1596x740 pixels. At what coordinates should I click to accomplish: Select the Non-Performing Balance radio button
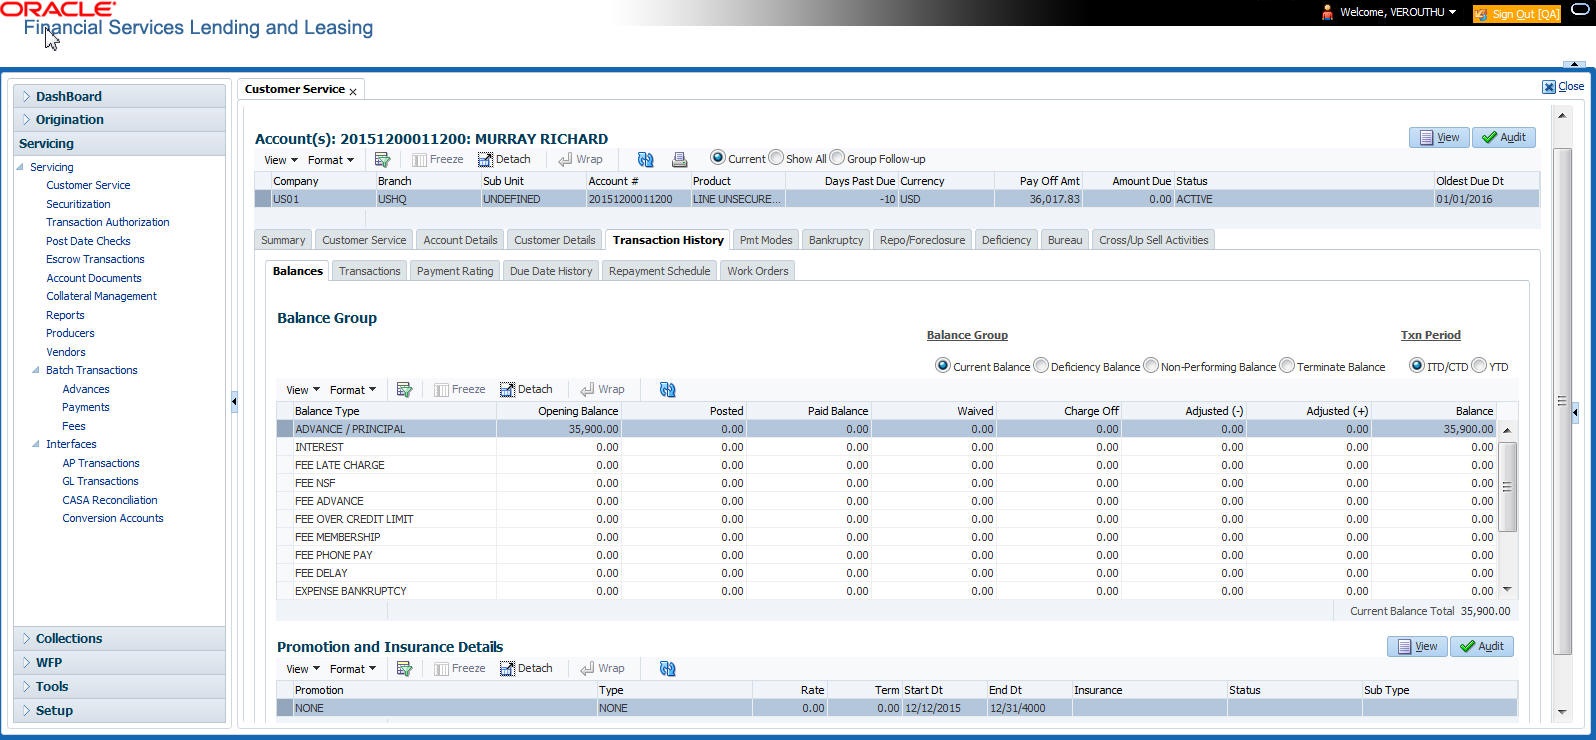1151,366
